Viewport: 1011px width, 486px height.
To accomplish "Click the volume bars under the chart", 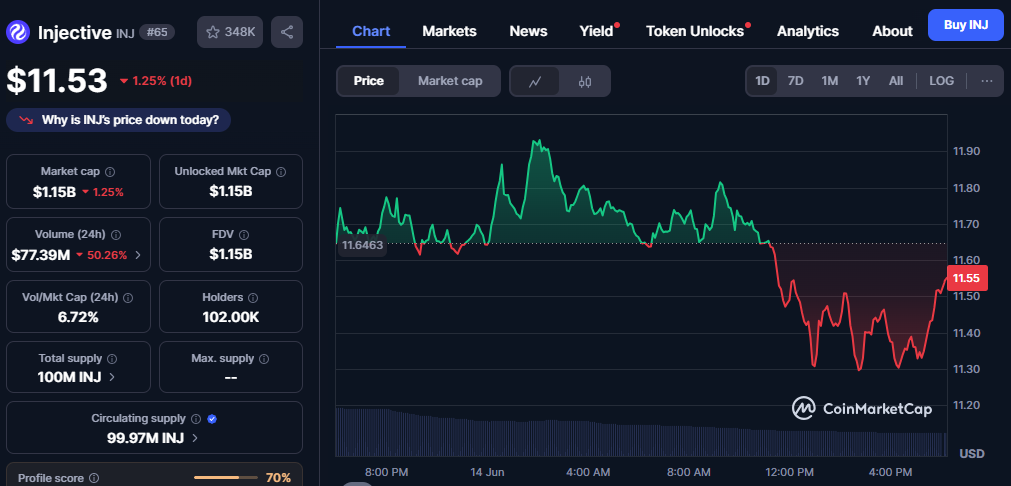I will click(x=642, y=432).
